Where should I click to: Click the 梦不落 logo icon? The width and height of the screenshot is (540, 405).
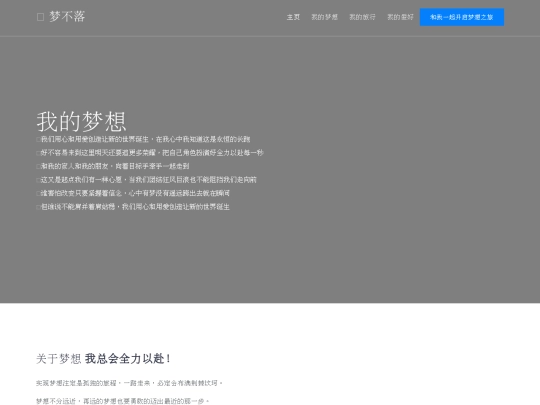[x=40, y=17]
